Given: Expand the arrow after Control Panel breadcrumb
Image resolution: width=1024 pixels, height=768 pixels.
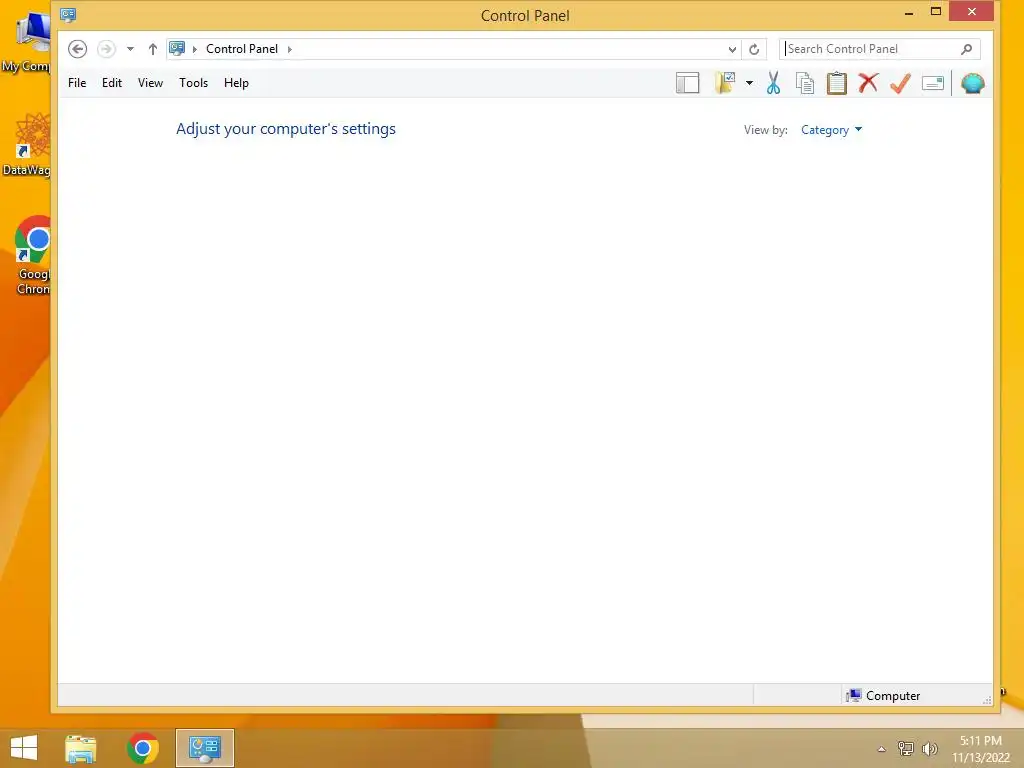Looking at the screenshot, I should coord(290,50).
